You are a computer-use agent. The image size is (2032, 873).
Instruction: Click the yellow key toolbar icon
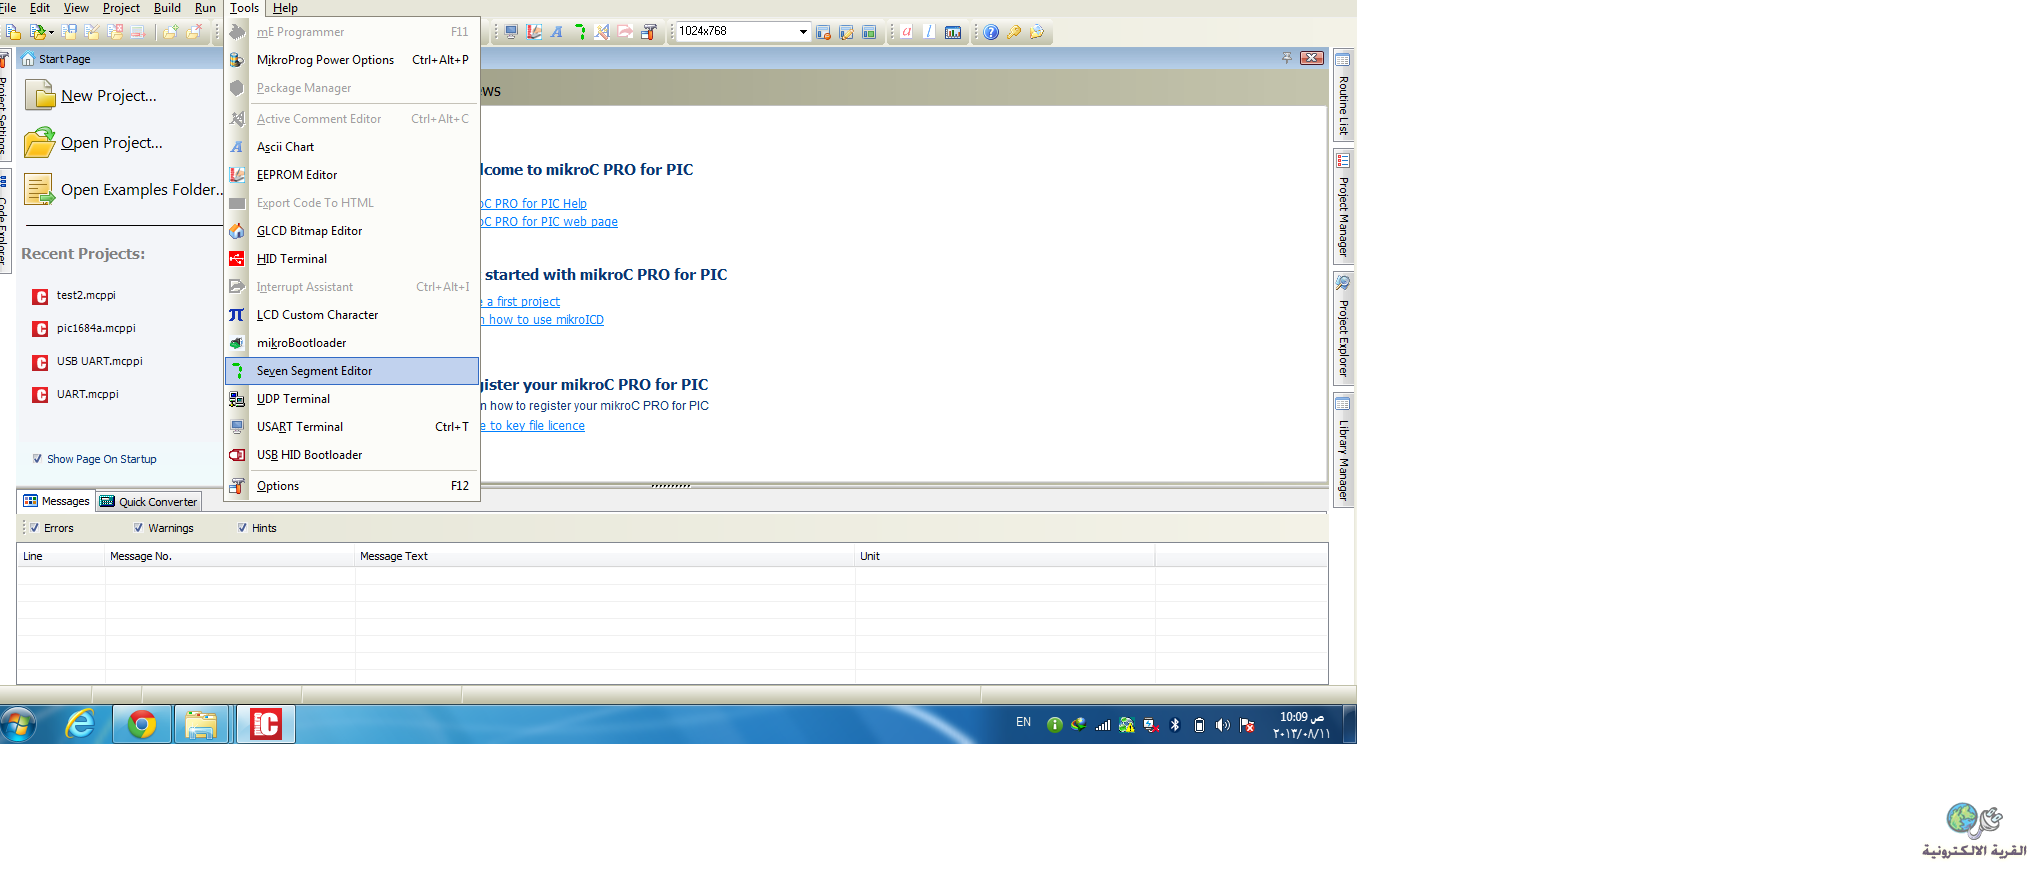[x=1014, y=32]
